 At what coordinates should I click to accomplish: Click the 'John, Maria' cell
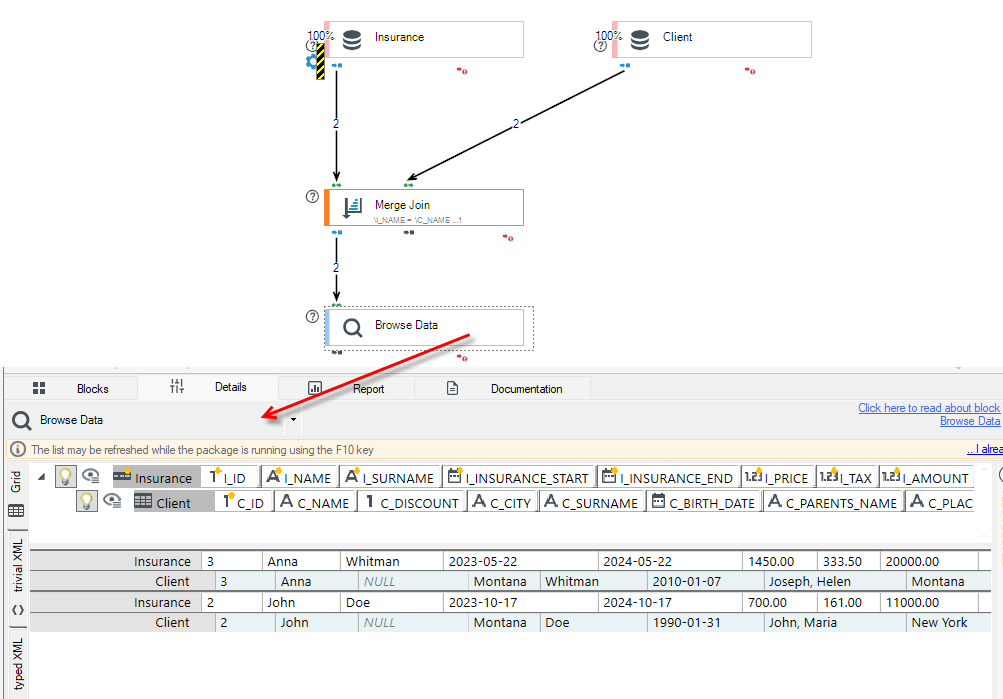[x=835, y=622]
